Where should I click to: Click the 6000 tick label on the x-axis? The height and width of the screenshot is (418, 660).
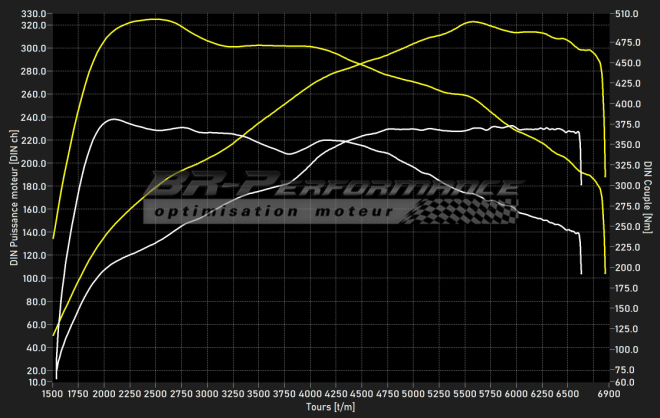coord(517,394)
